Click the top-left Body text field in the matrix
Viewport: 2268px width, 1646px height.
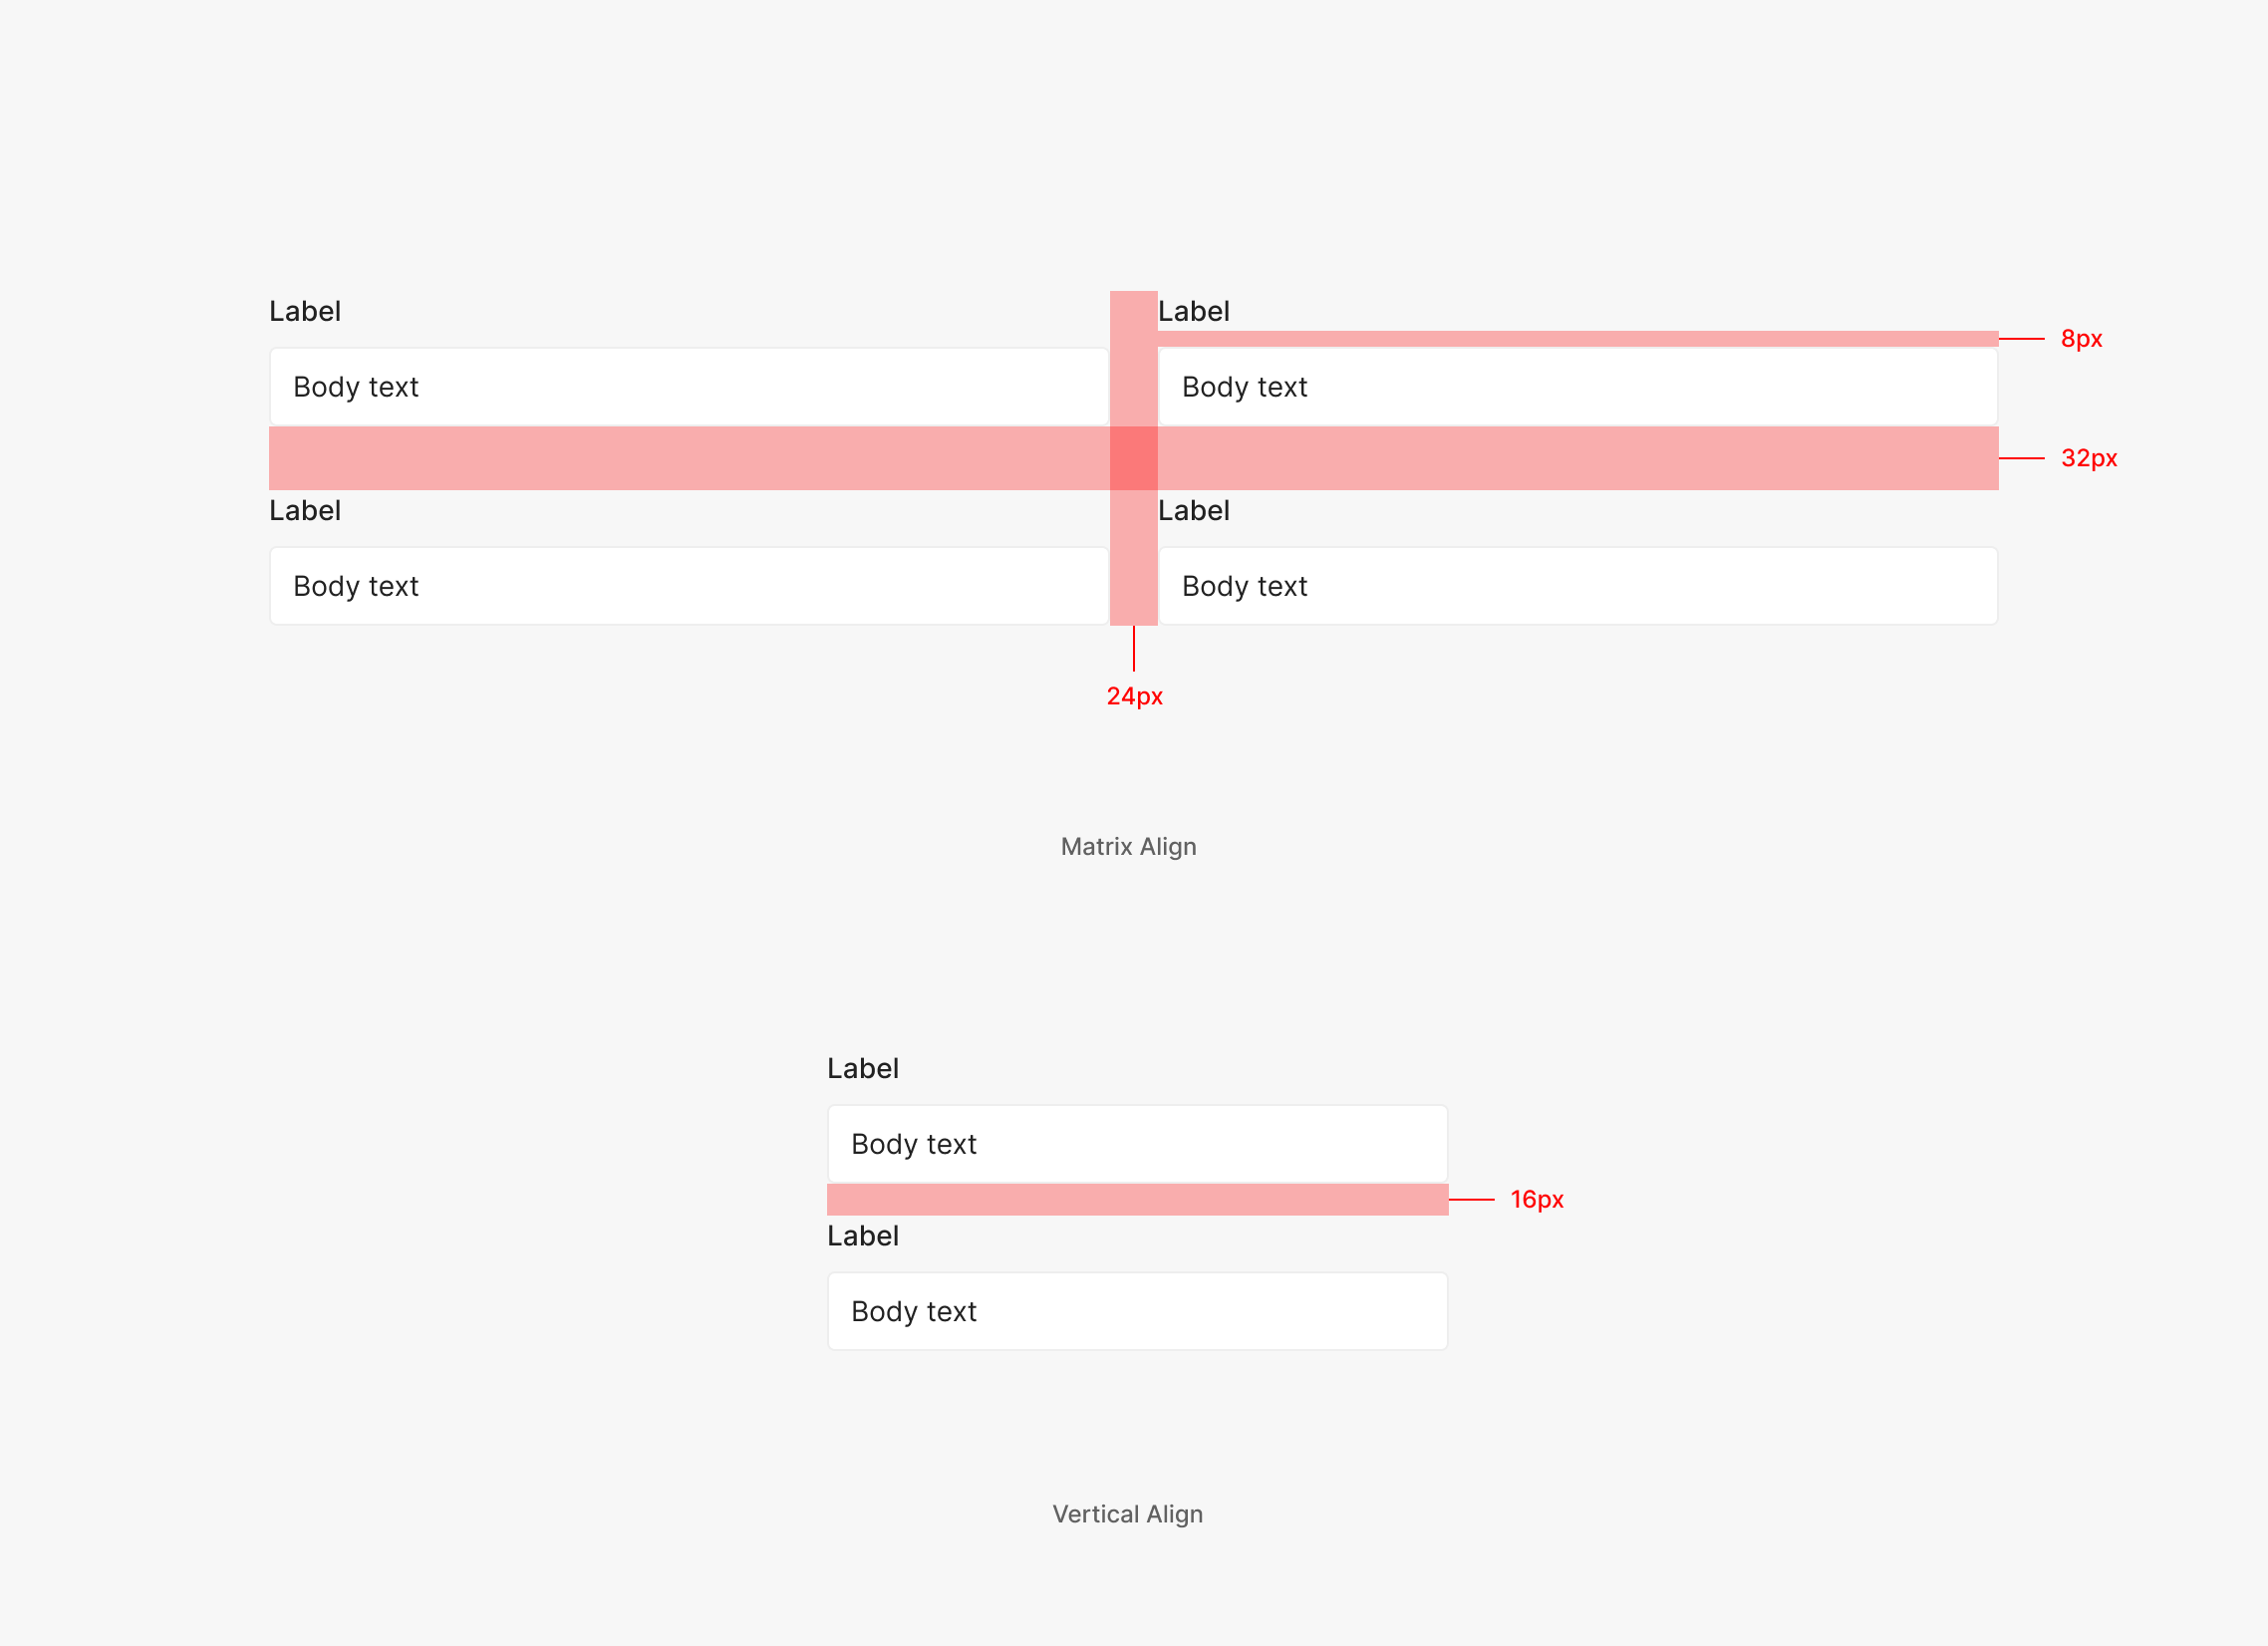coord(688,387)
